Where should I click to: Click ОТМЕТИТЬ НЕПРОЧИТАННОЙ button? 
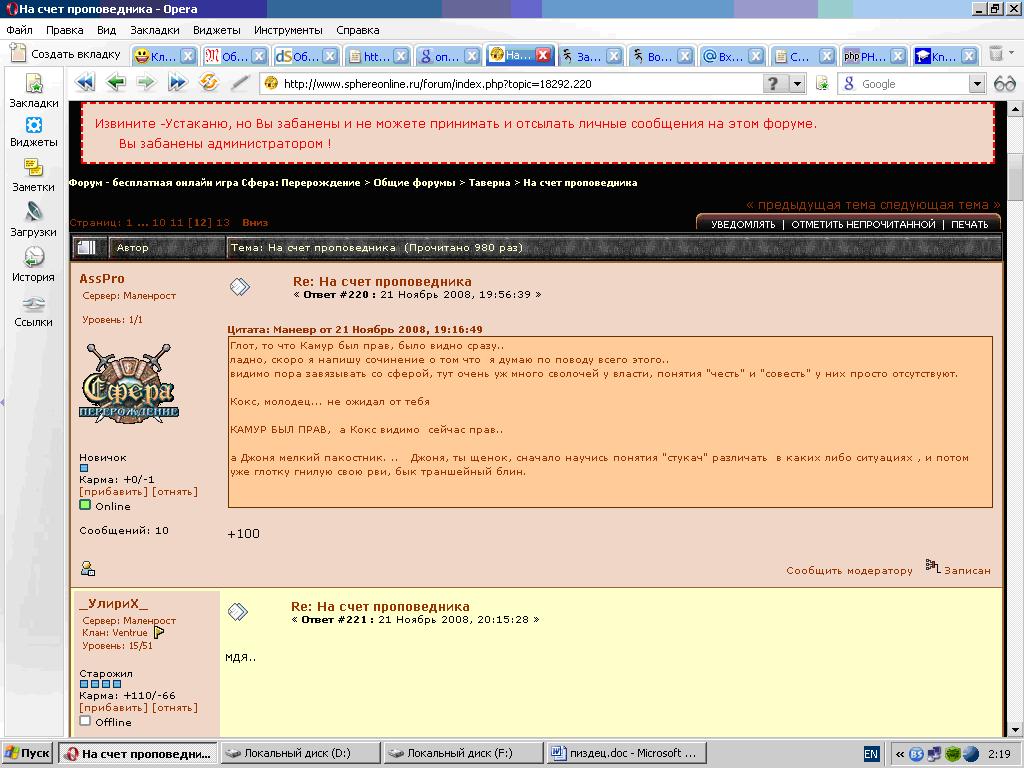click(x=863, y=224)
